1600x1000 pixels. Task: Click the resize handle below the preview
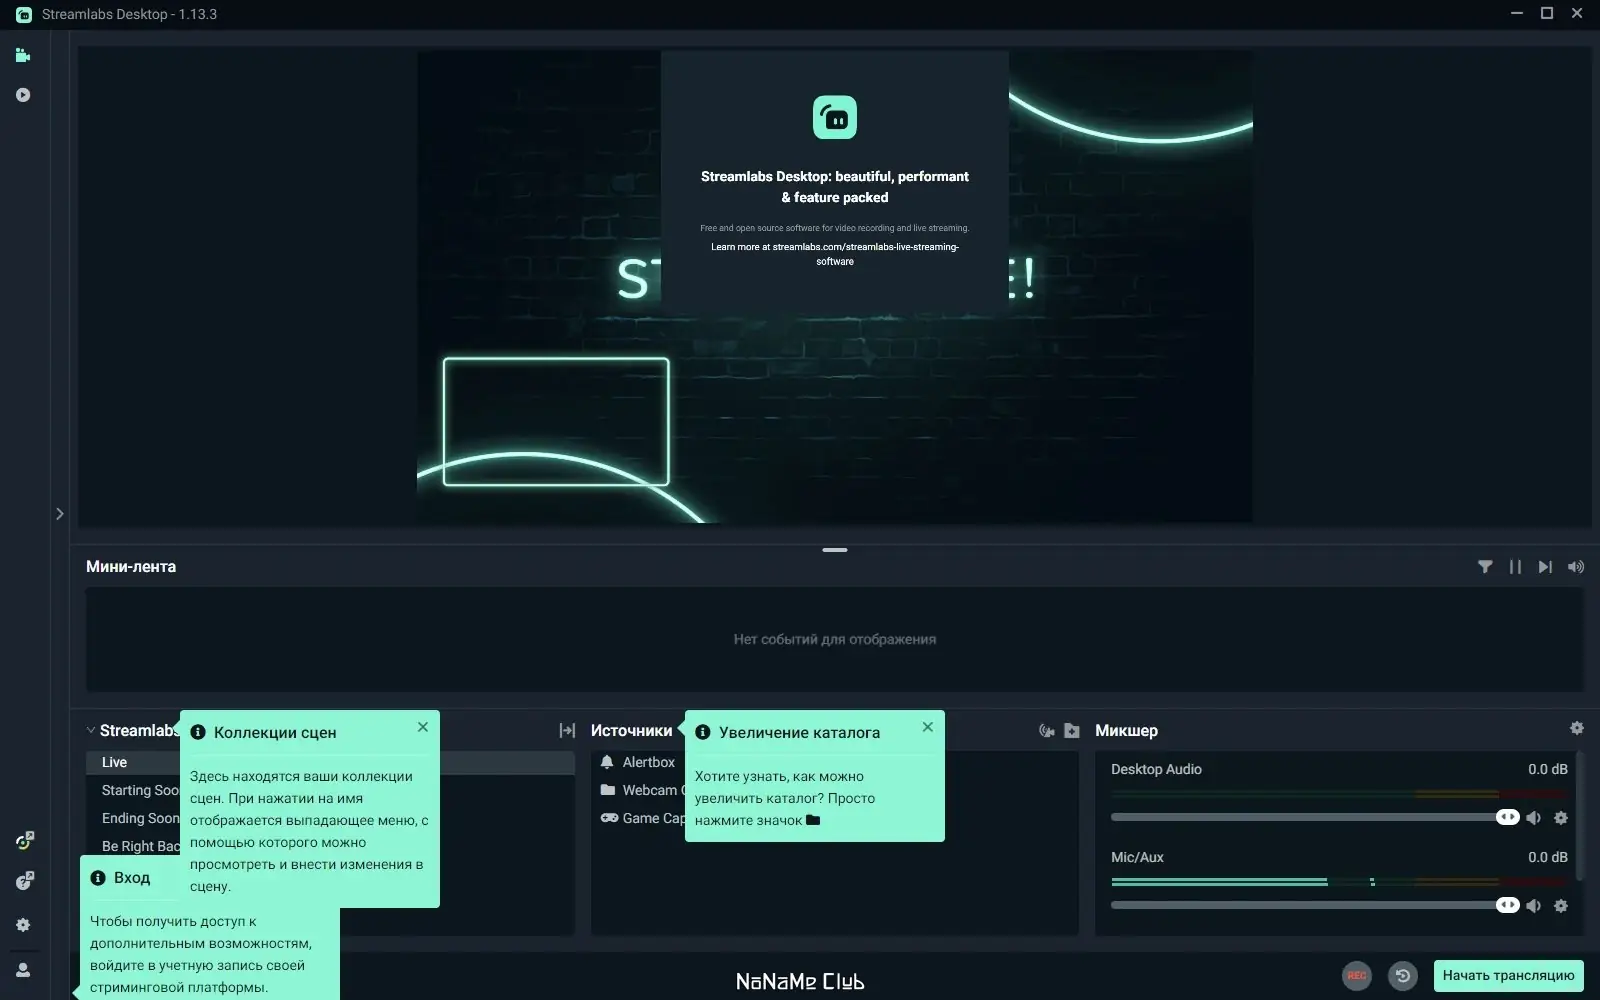coord(835,550)
